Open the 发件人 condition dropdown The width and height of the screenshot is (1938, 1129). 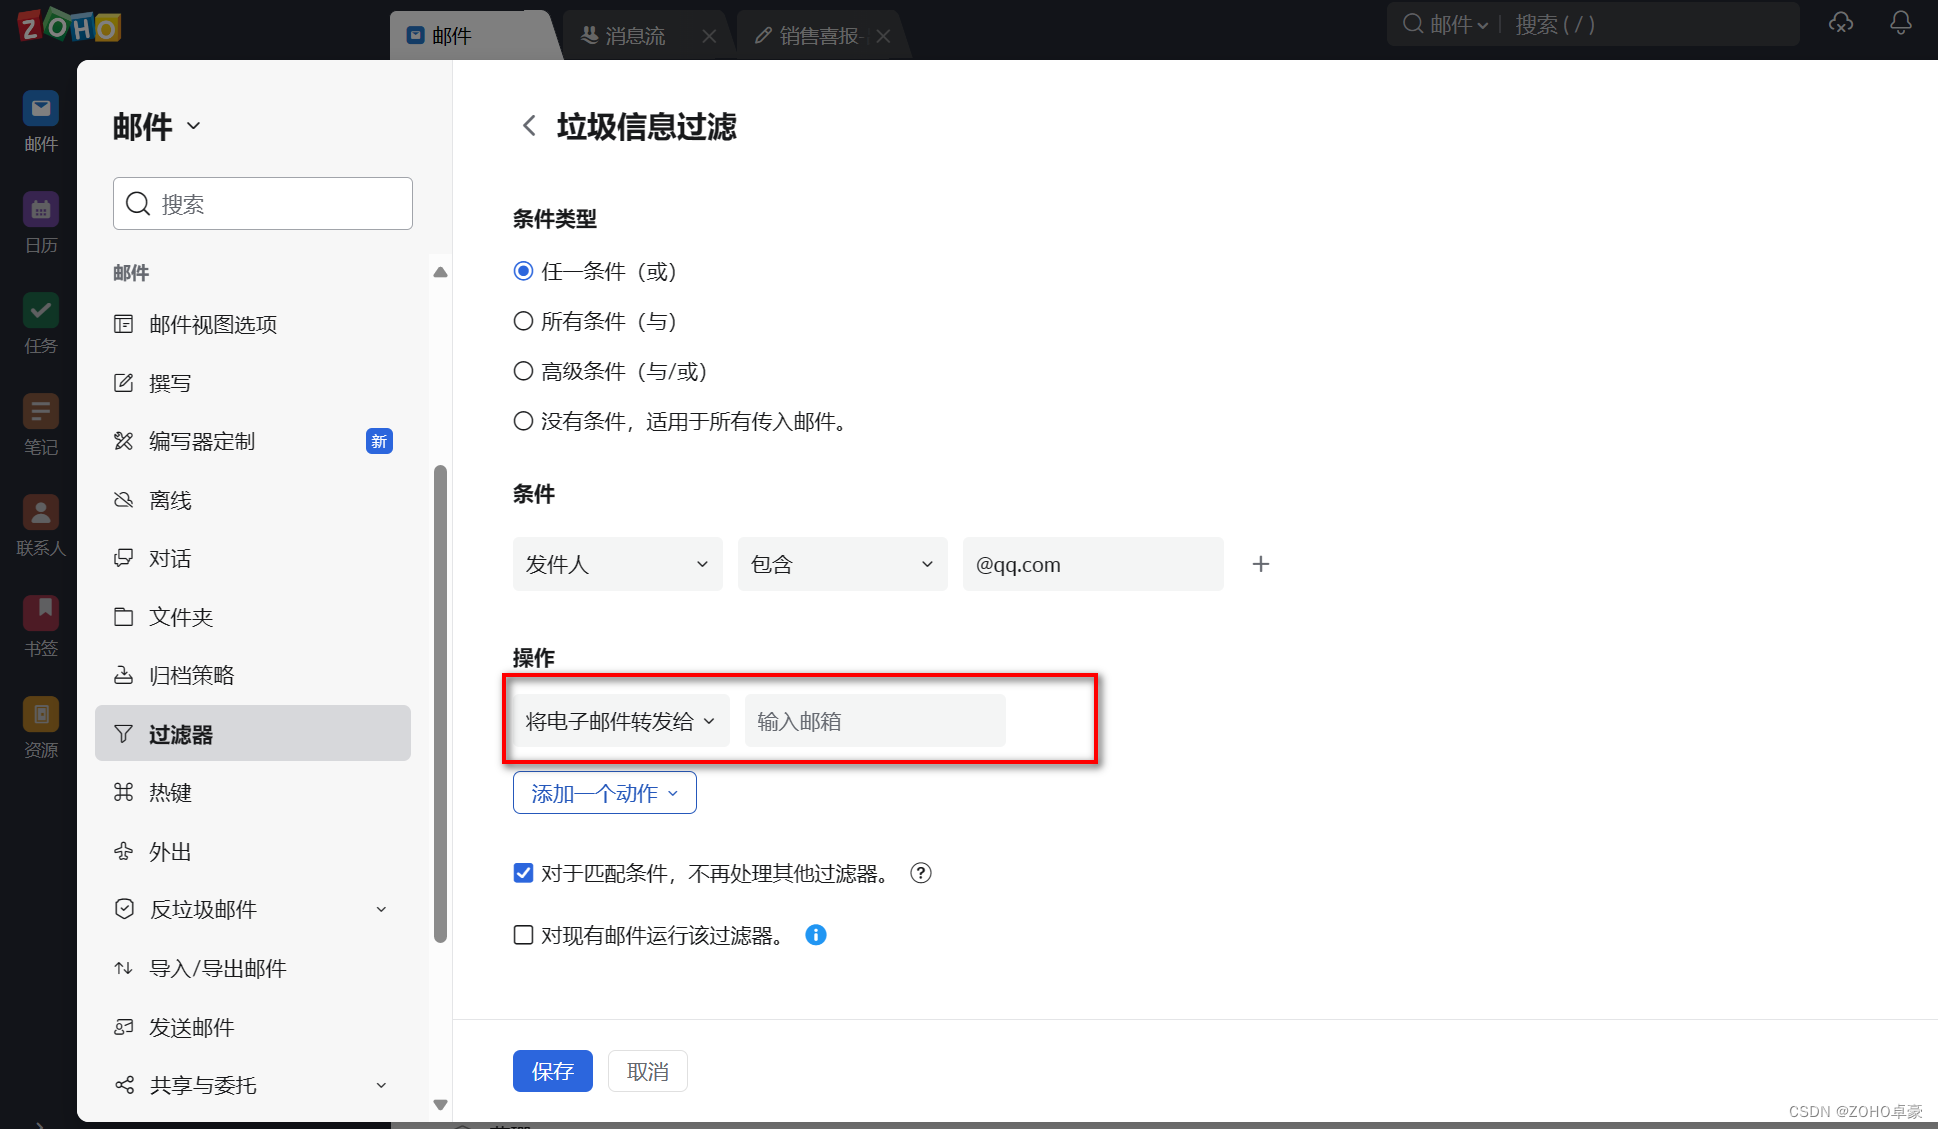point(617,564)
